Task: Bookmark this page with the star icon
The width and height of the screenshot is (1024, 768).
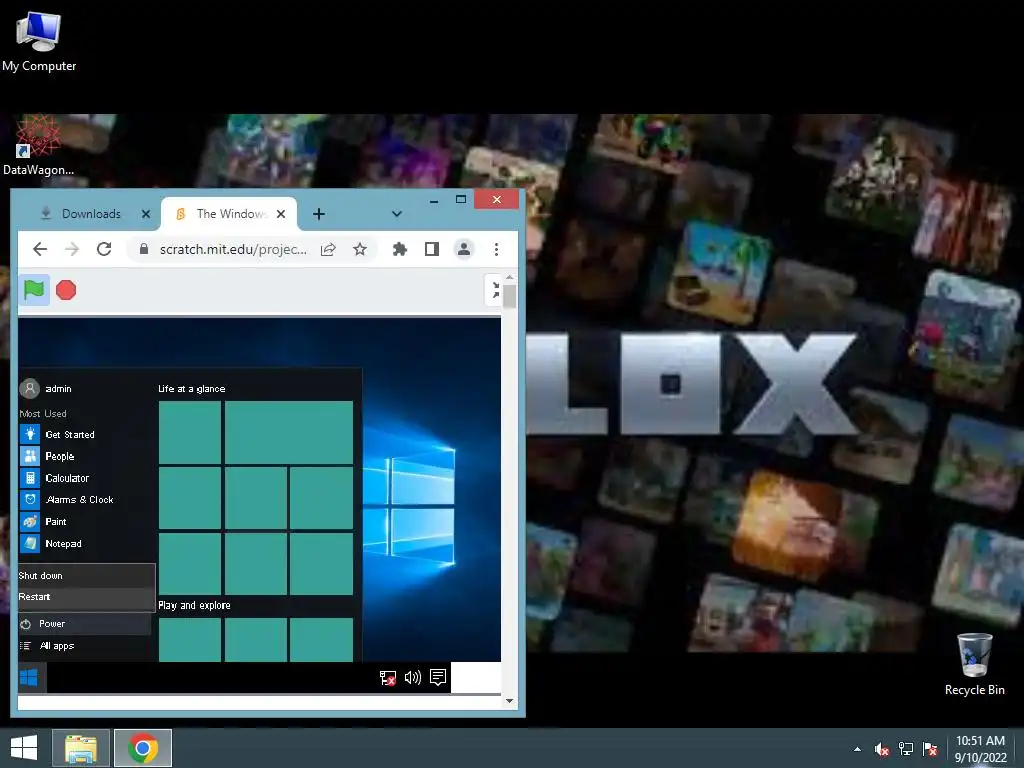Action: [360, 249]
